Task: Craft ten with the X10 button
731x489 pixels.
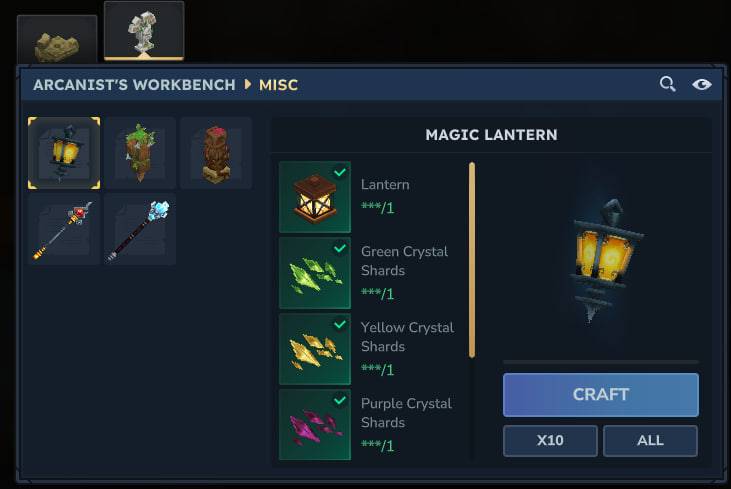Action: [x=550, y=440]
